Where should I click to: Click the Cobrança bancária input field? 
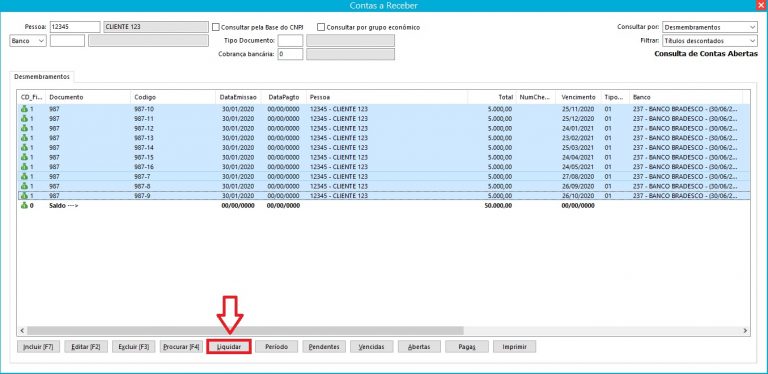[290, 54]
